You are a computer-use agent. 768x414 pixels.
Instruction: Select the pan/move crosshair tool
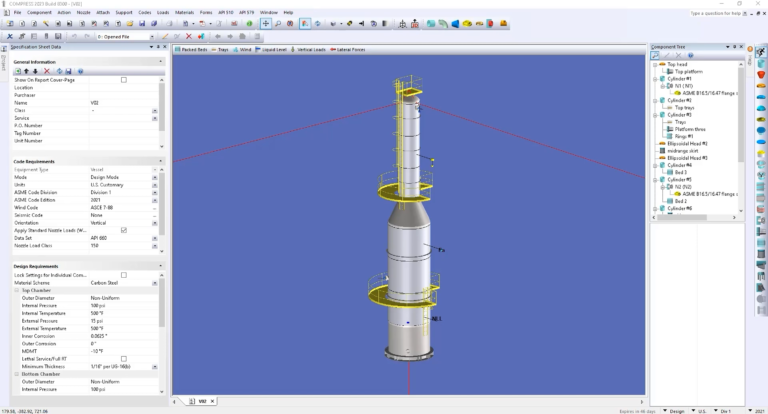pos(265,24)
